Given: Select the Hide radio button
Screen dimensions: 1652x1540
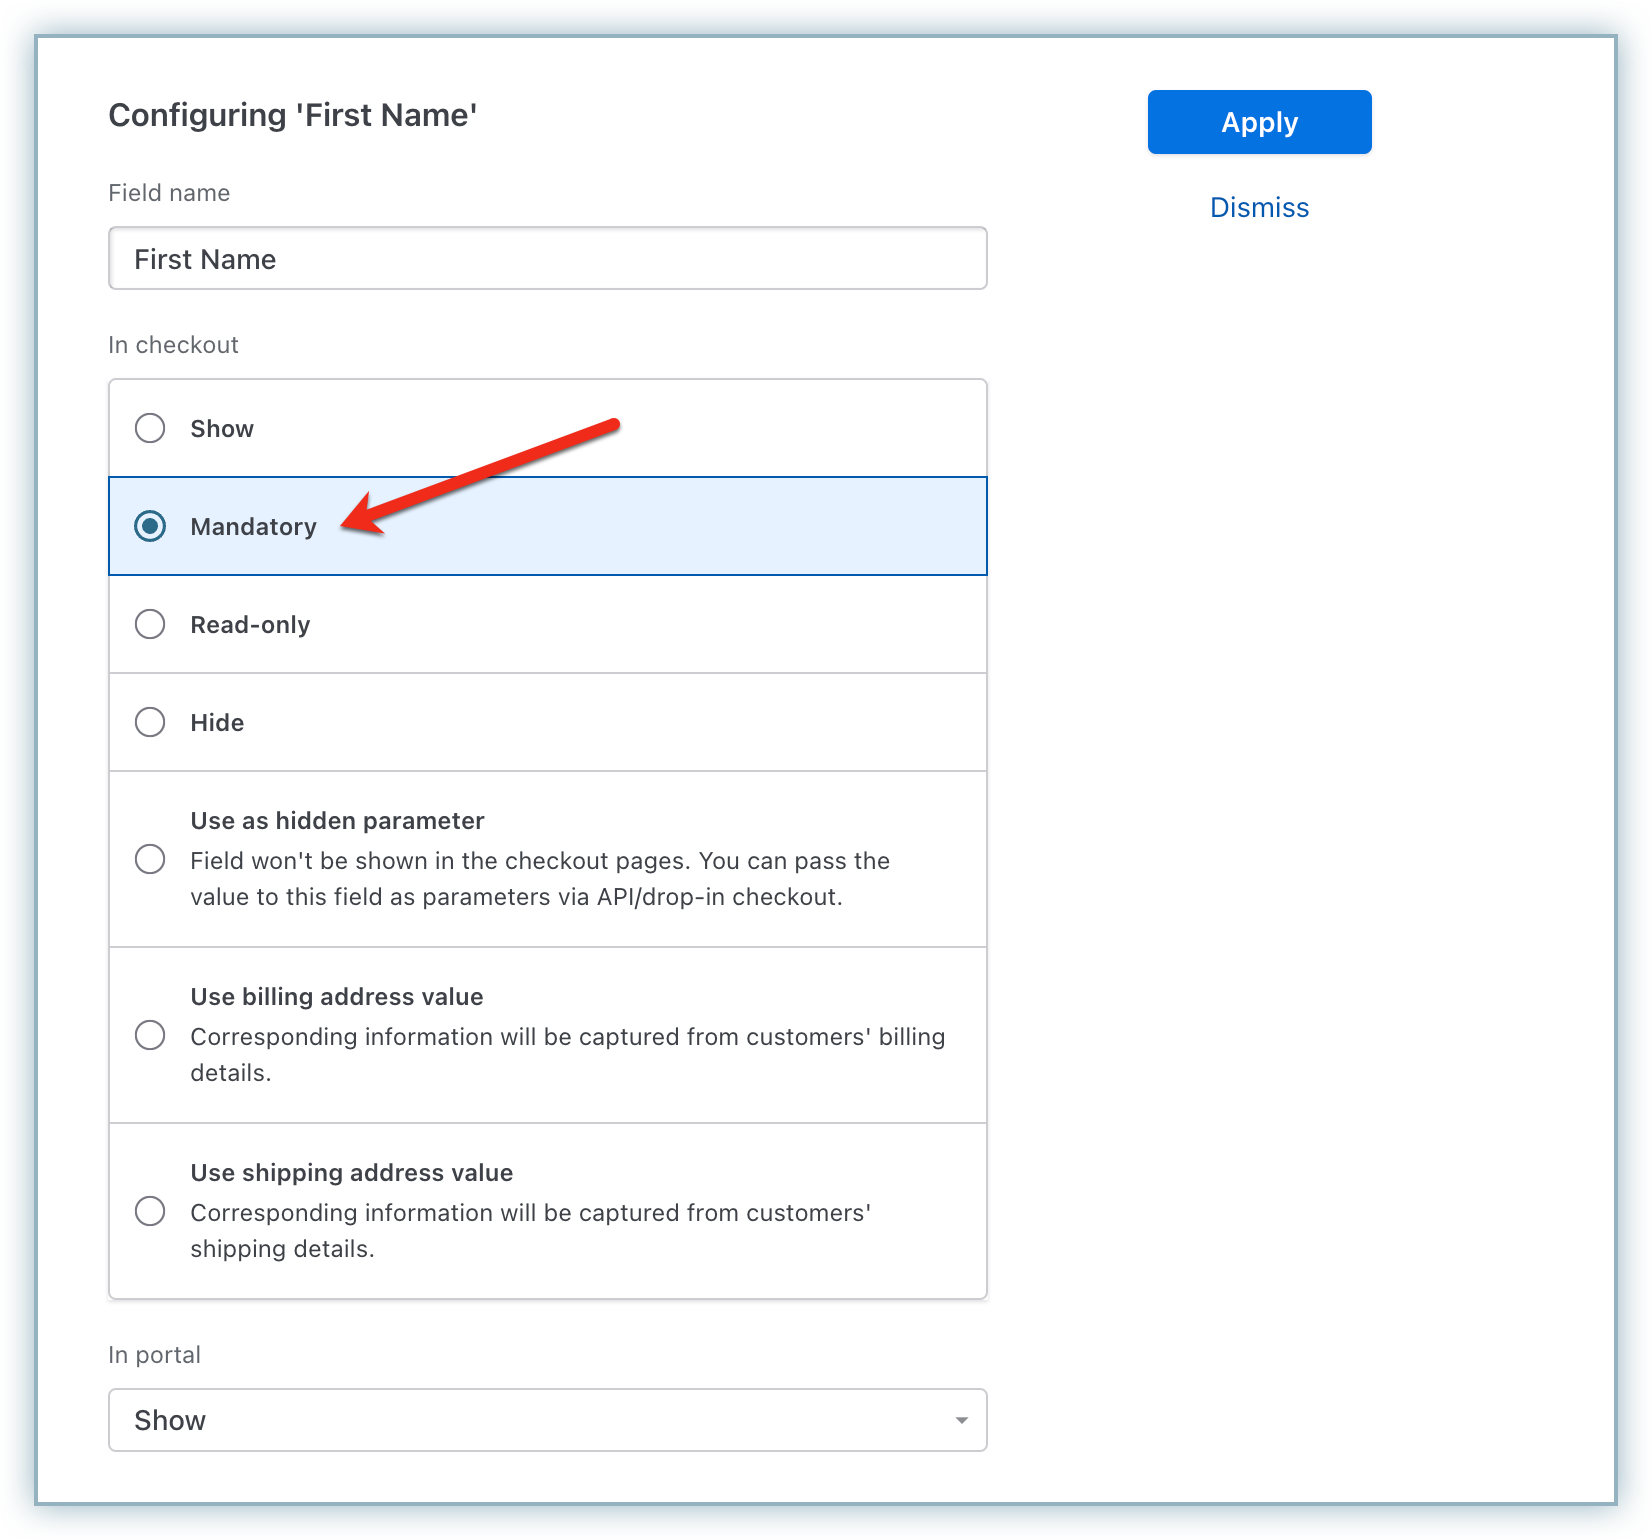Looking at the screenshot, I should pyautogui.click(x=150, y=722).
